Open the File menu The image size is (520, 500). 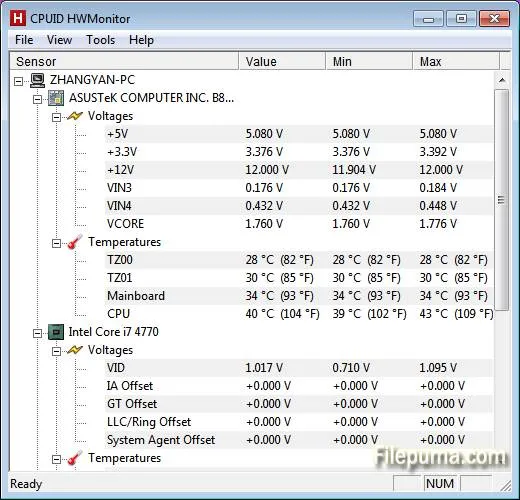[24, 40]
